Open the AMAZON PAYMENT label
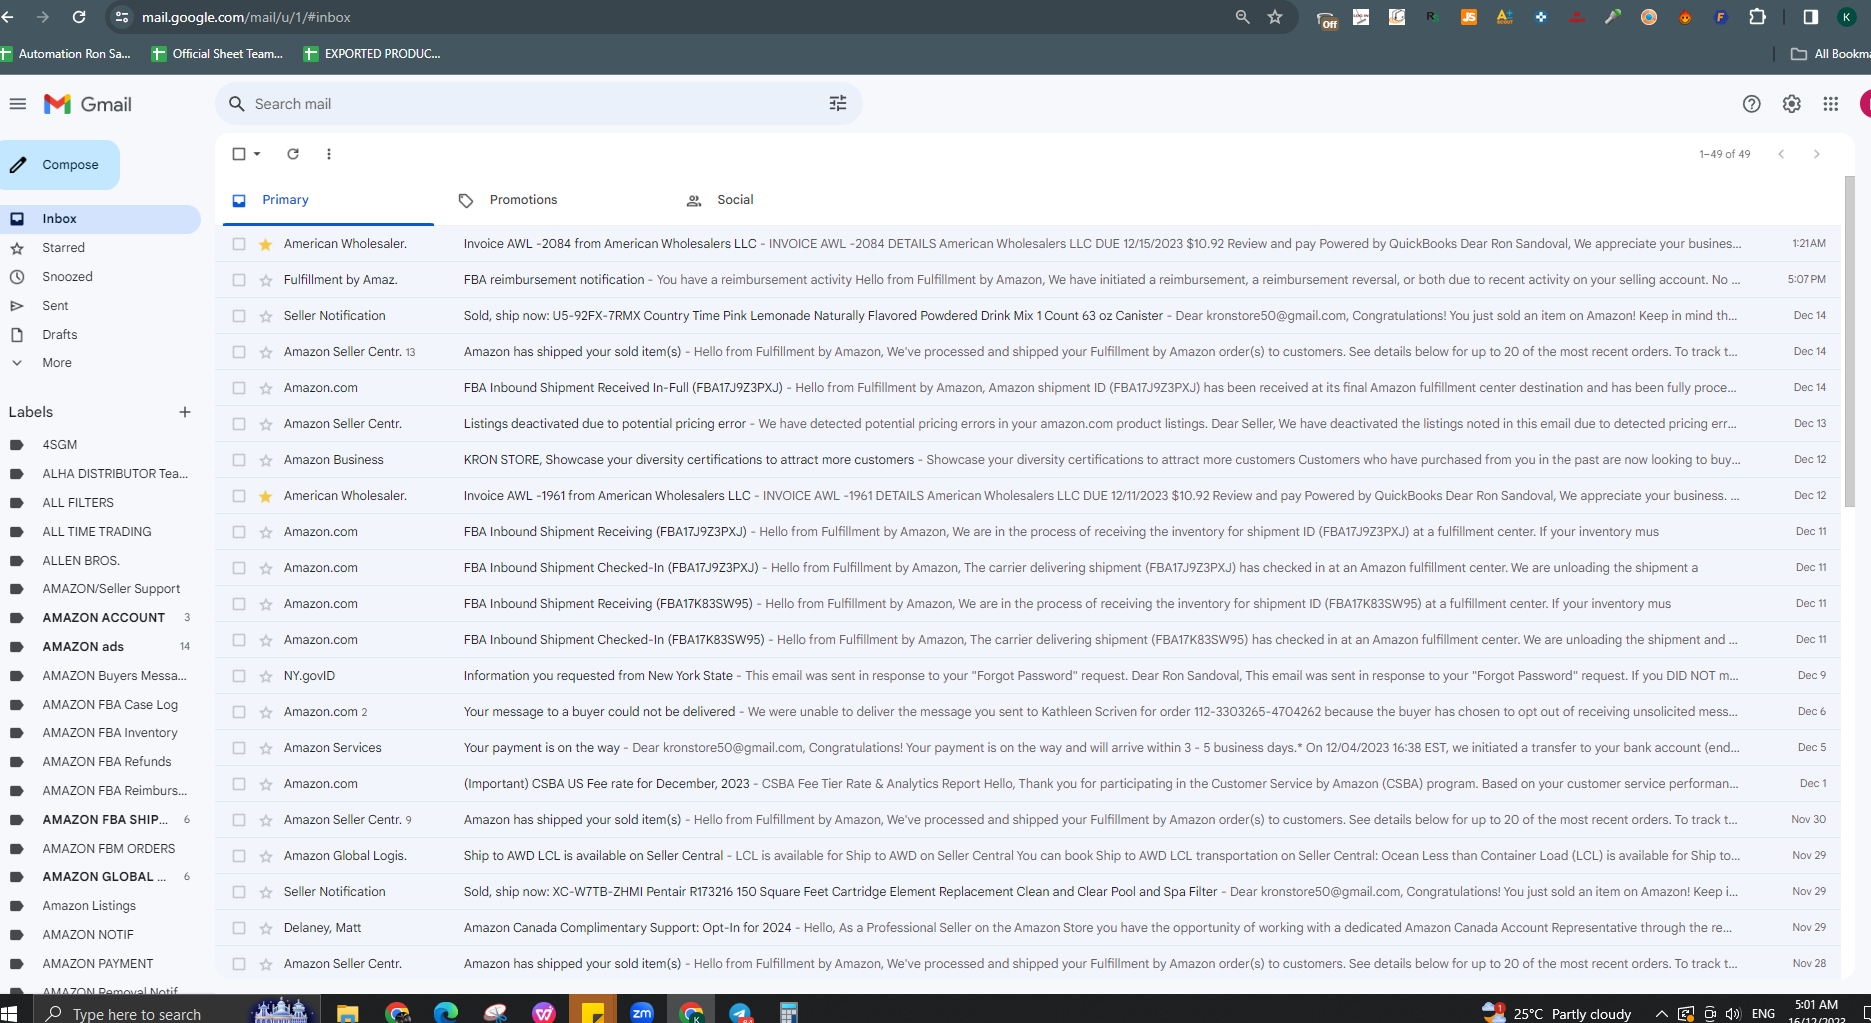Viewport: 1871px width, 1023px height. pos(98,964)
